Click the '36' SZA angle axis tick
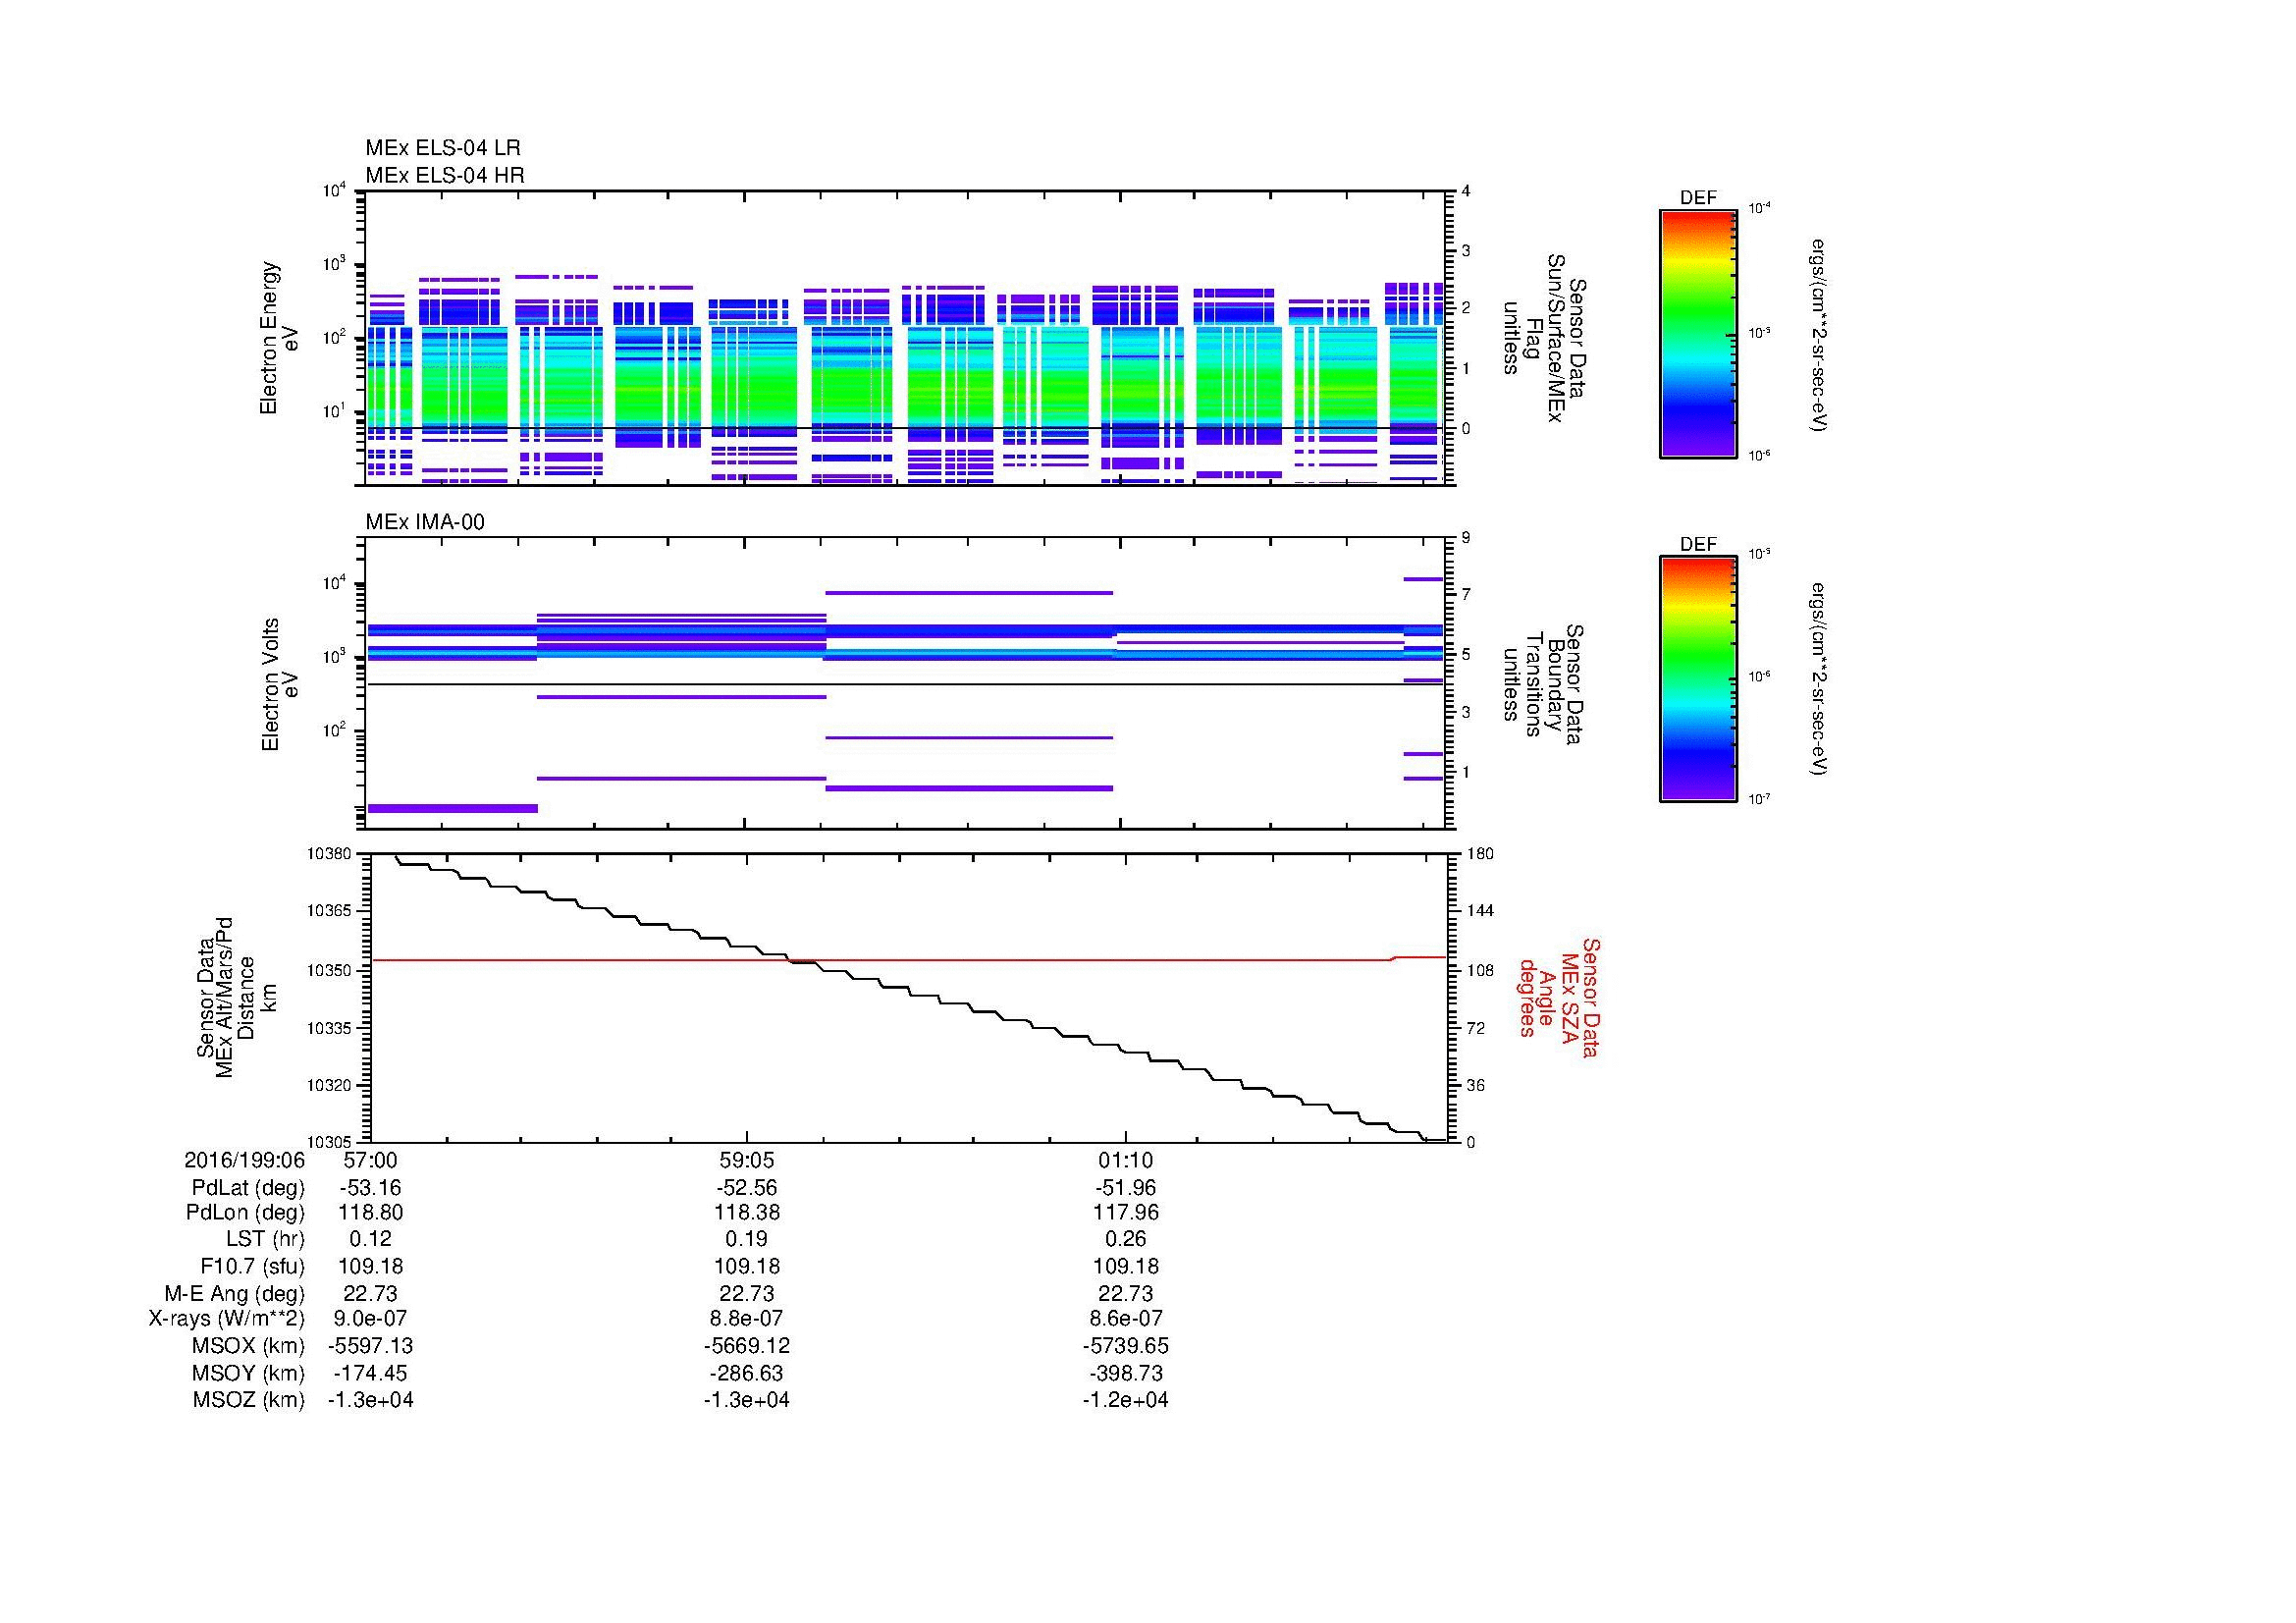The image size is (2296, 1623). (1476, 1085)
